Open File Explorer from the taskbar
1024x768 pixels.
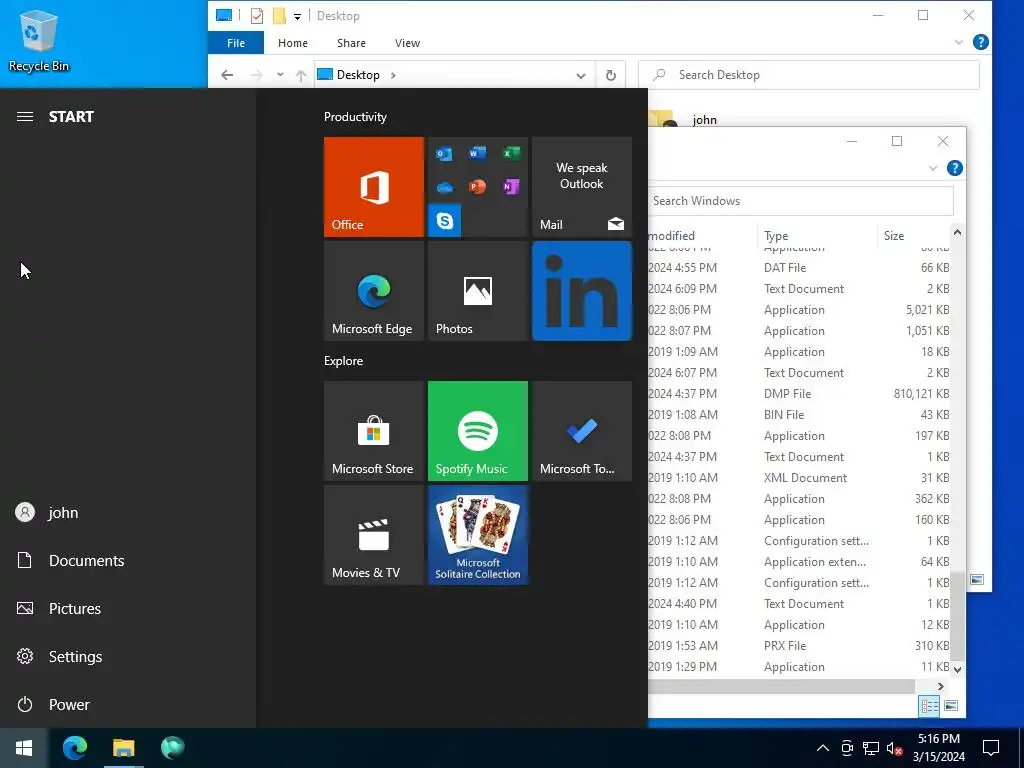(x=123, y=748)
